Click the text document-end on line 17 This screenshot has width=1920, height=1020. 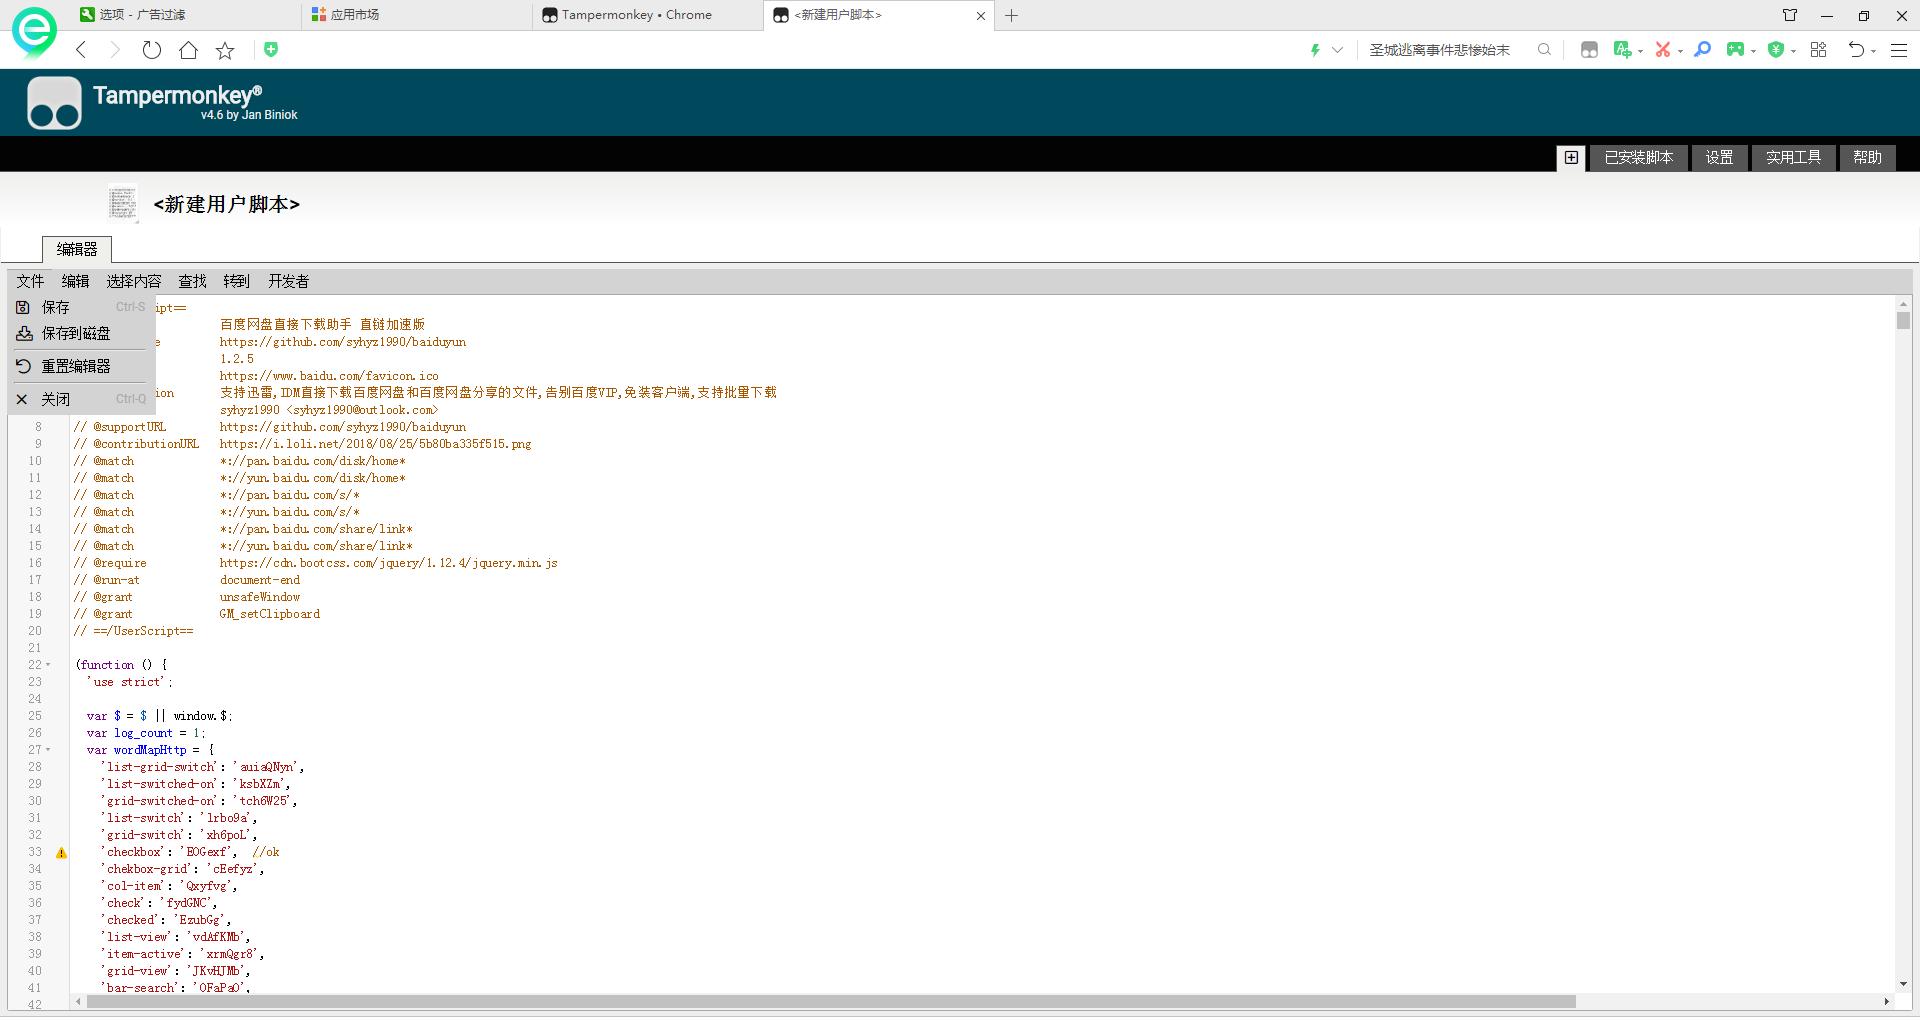(x=260, y=581)
